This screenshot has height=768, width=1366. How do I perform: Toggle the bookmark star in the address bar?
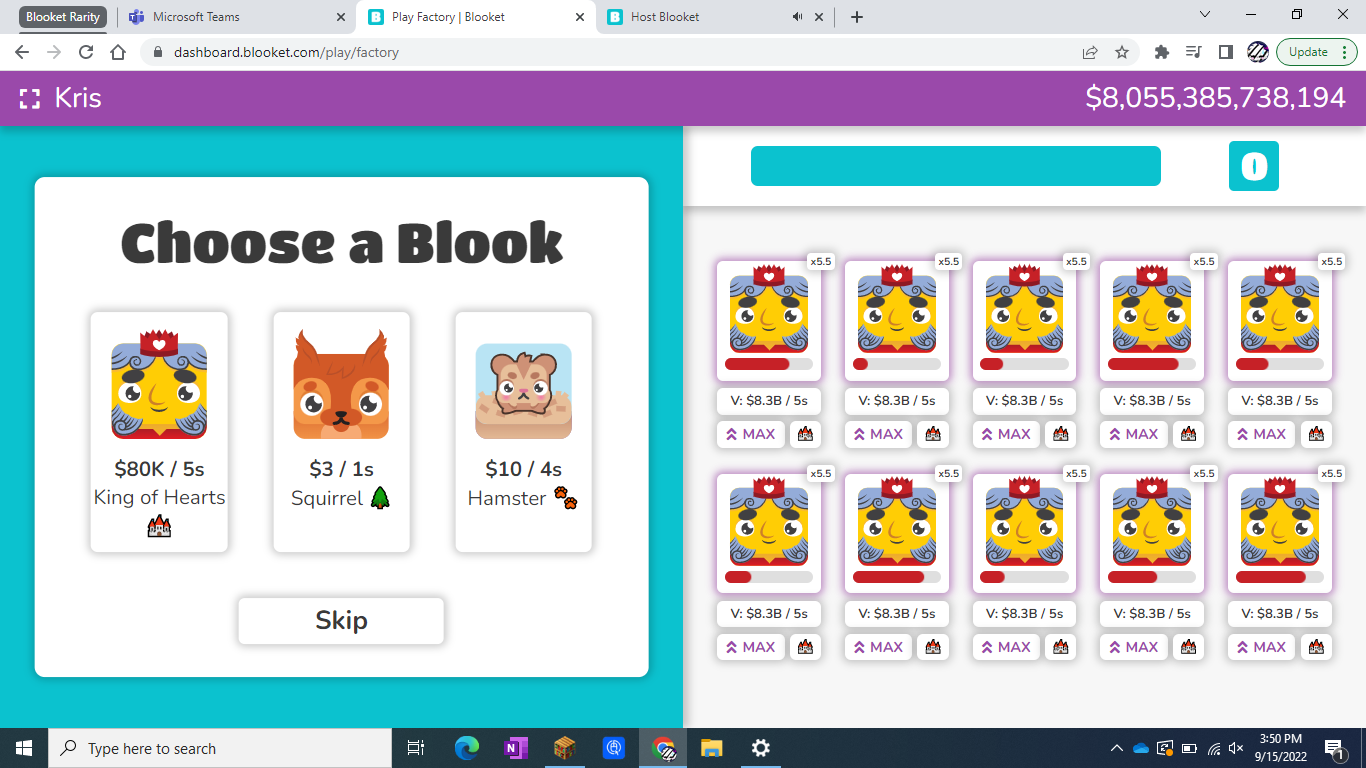(1121, 51)
